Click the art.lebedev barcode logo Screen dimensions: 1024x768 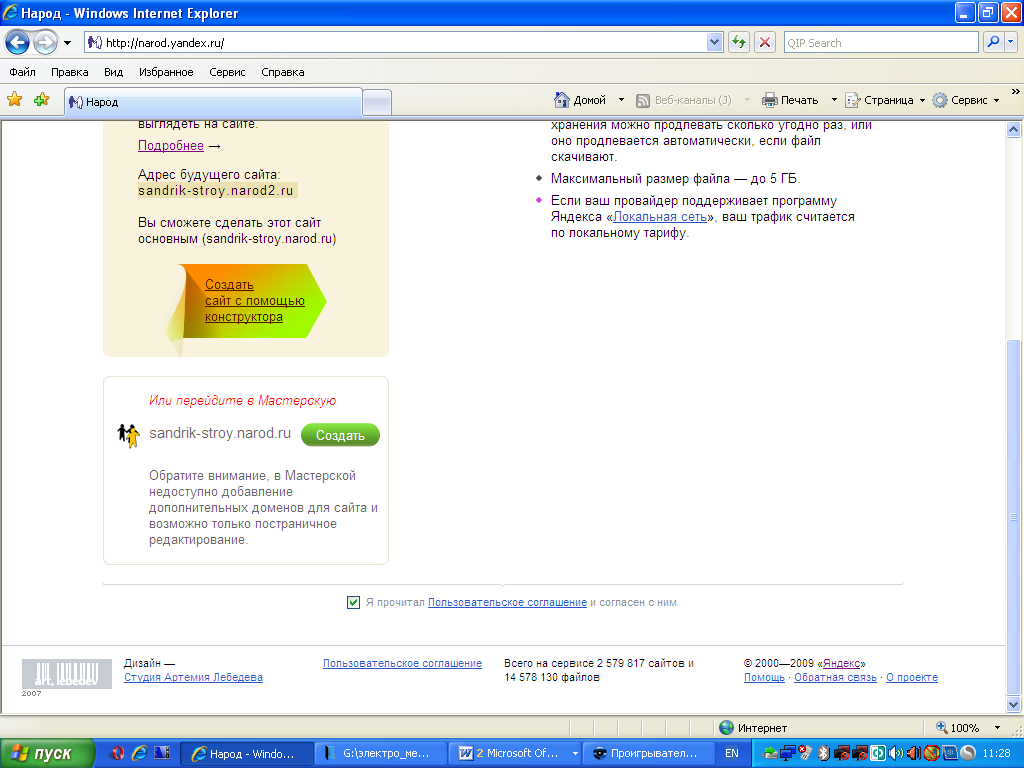click(67, 673)
